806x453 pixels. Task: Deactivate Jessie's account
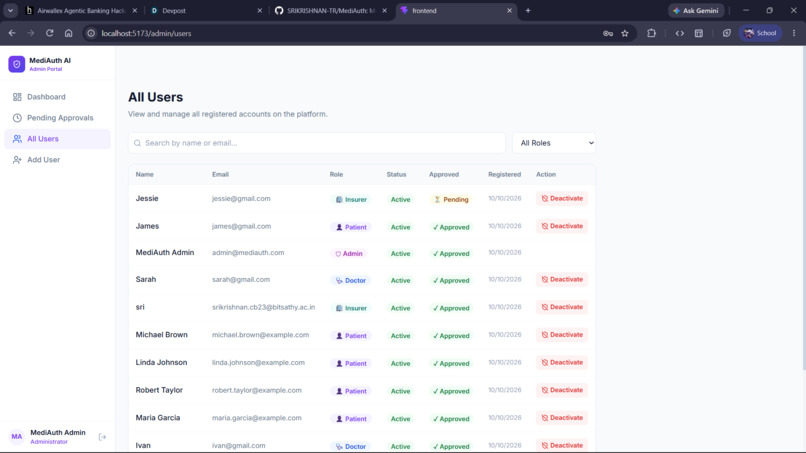click(x=562, y=198)
